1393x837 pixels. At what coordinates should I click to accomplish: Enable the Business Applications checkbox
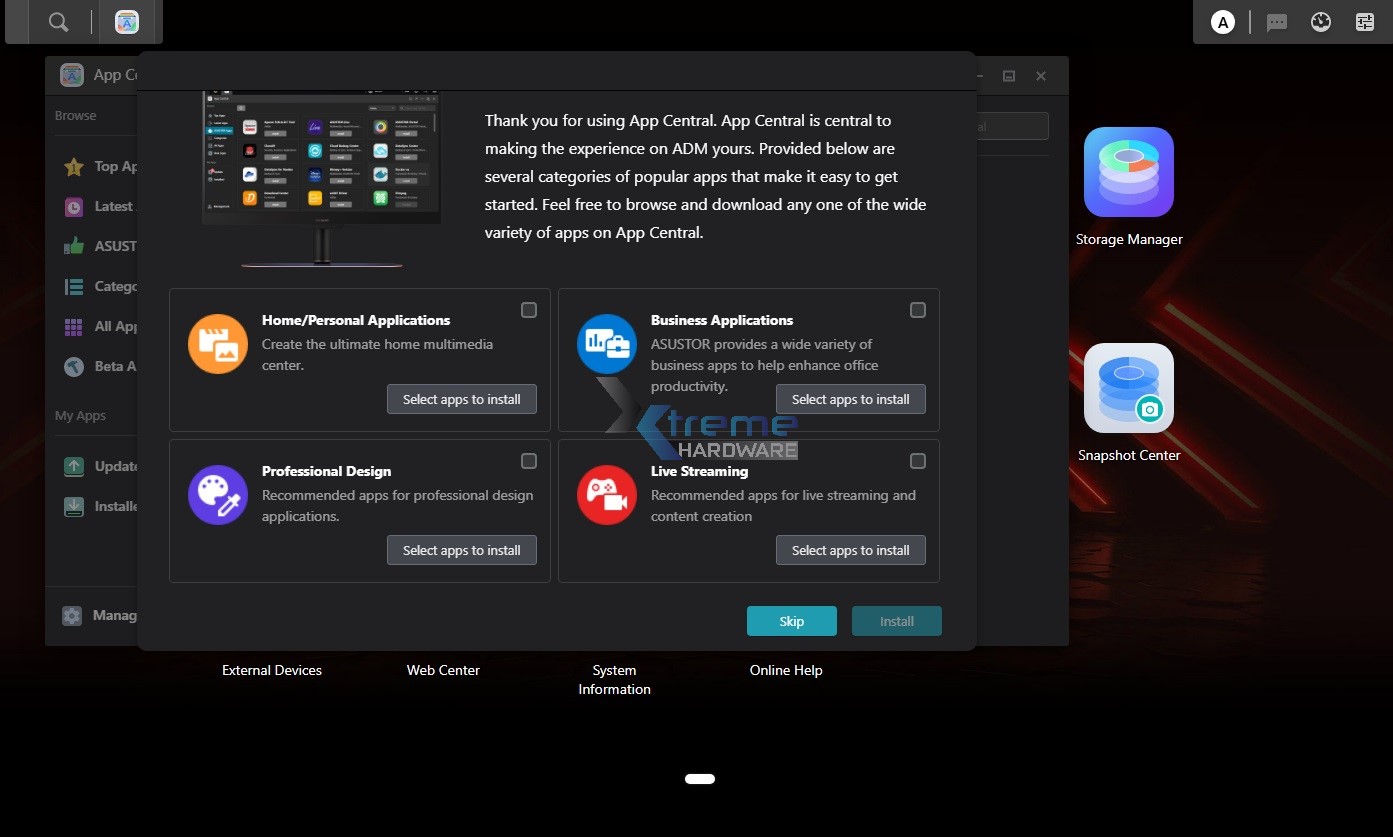pos(918,310)
